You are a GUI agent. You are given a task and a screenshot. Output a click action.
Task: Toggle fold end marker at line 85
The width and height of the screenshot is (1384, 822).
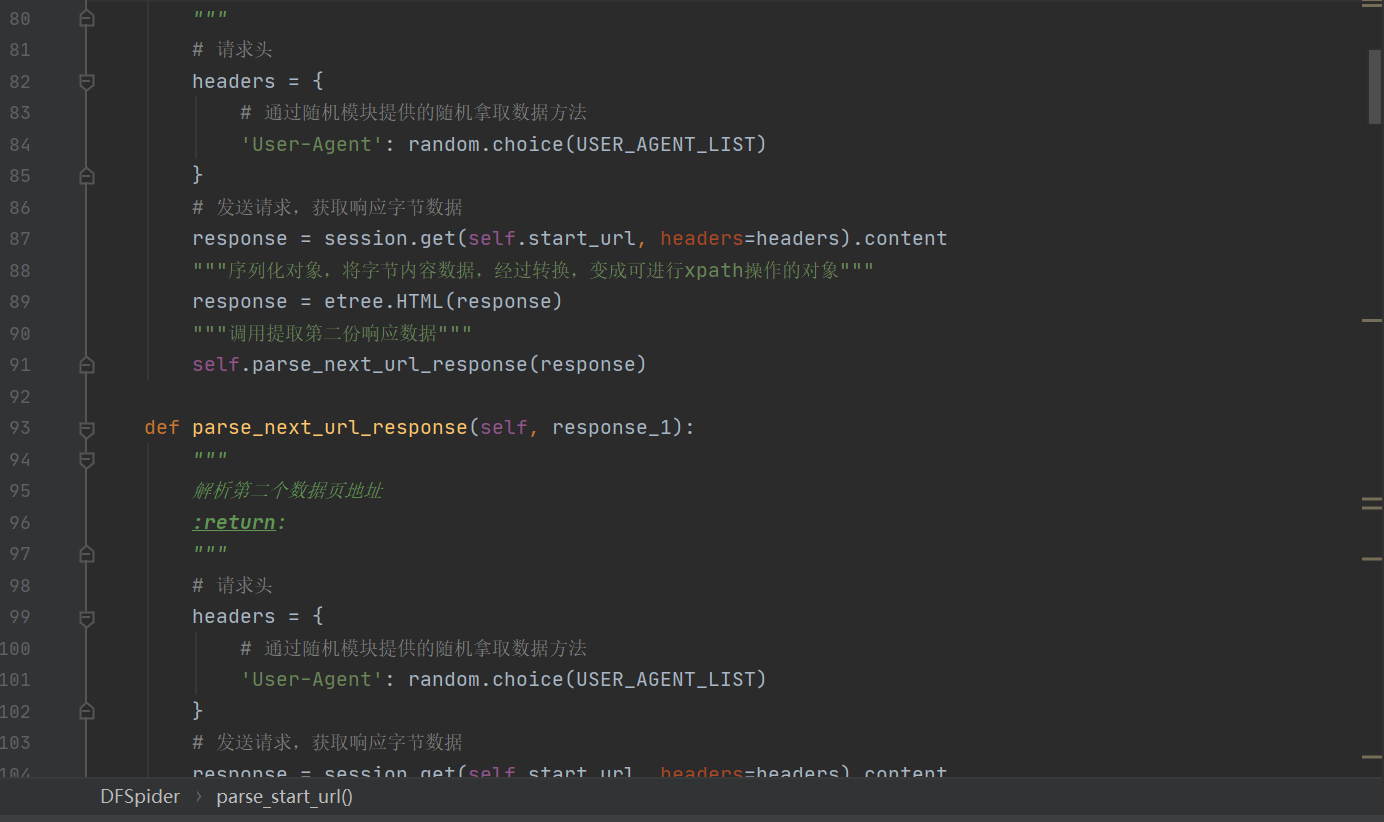(87, 176)
